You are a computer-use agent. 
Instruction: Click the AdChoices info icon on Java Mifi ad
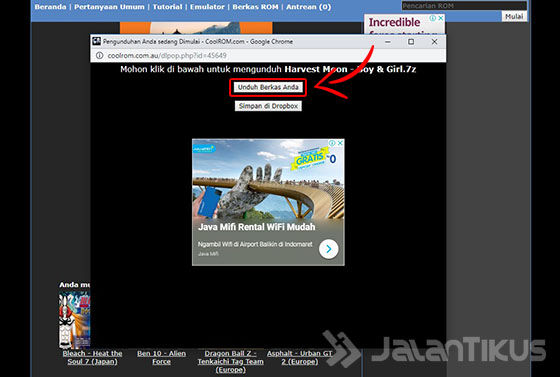[332, 143]
